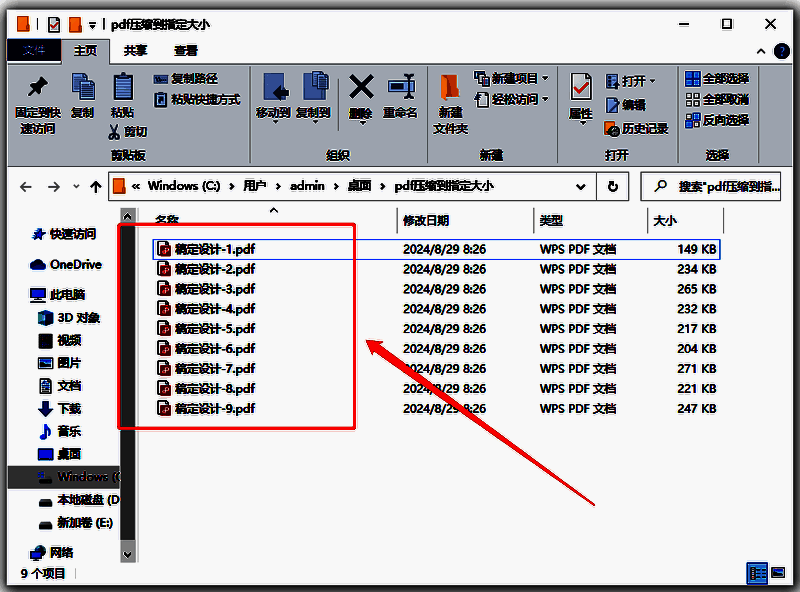Click the Rename icon
This screenshot has height=592, width=800.
(400, 88)
